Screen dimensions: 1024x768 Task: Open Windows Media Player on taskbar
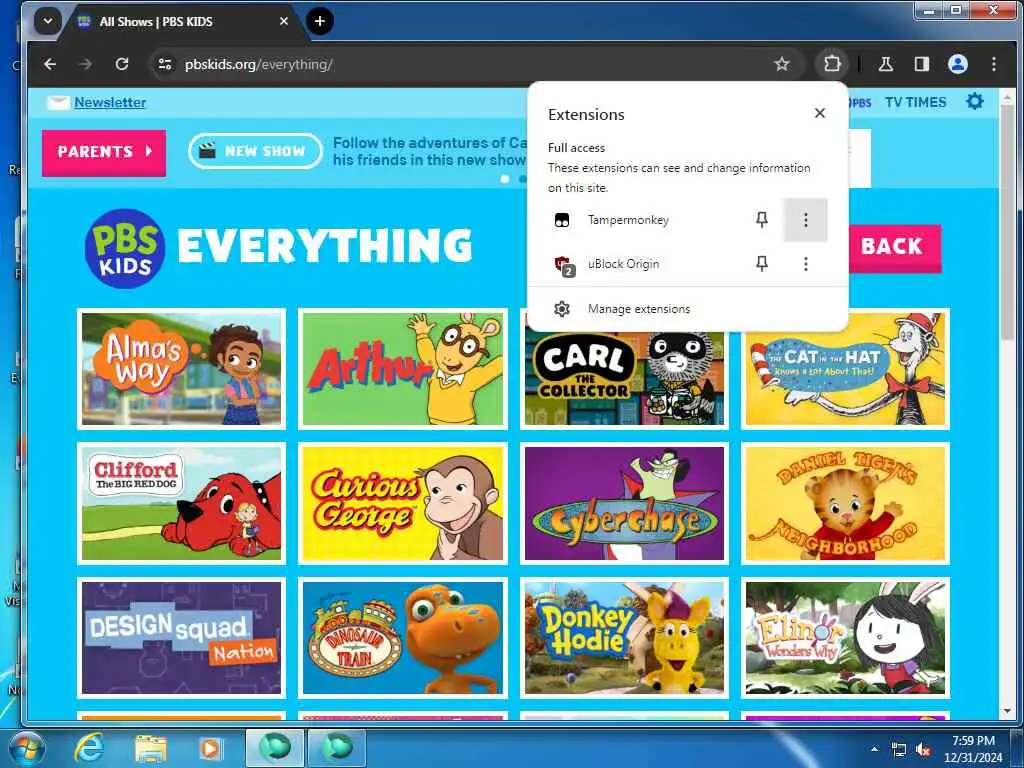click(x=211, y=748)
